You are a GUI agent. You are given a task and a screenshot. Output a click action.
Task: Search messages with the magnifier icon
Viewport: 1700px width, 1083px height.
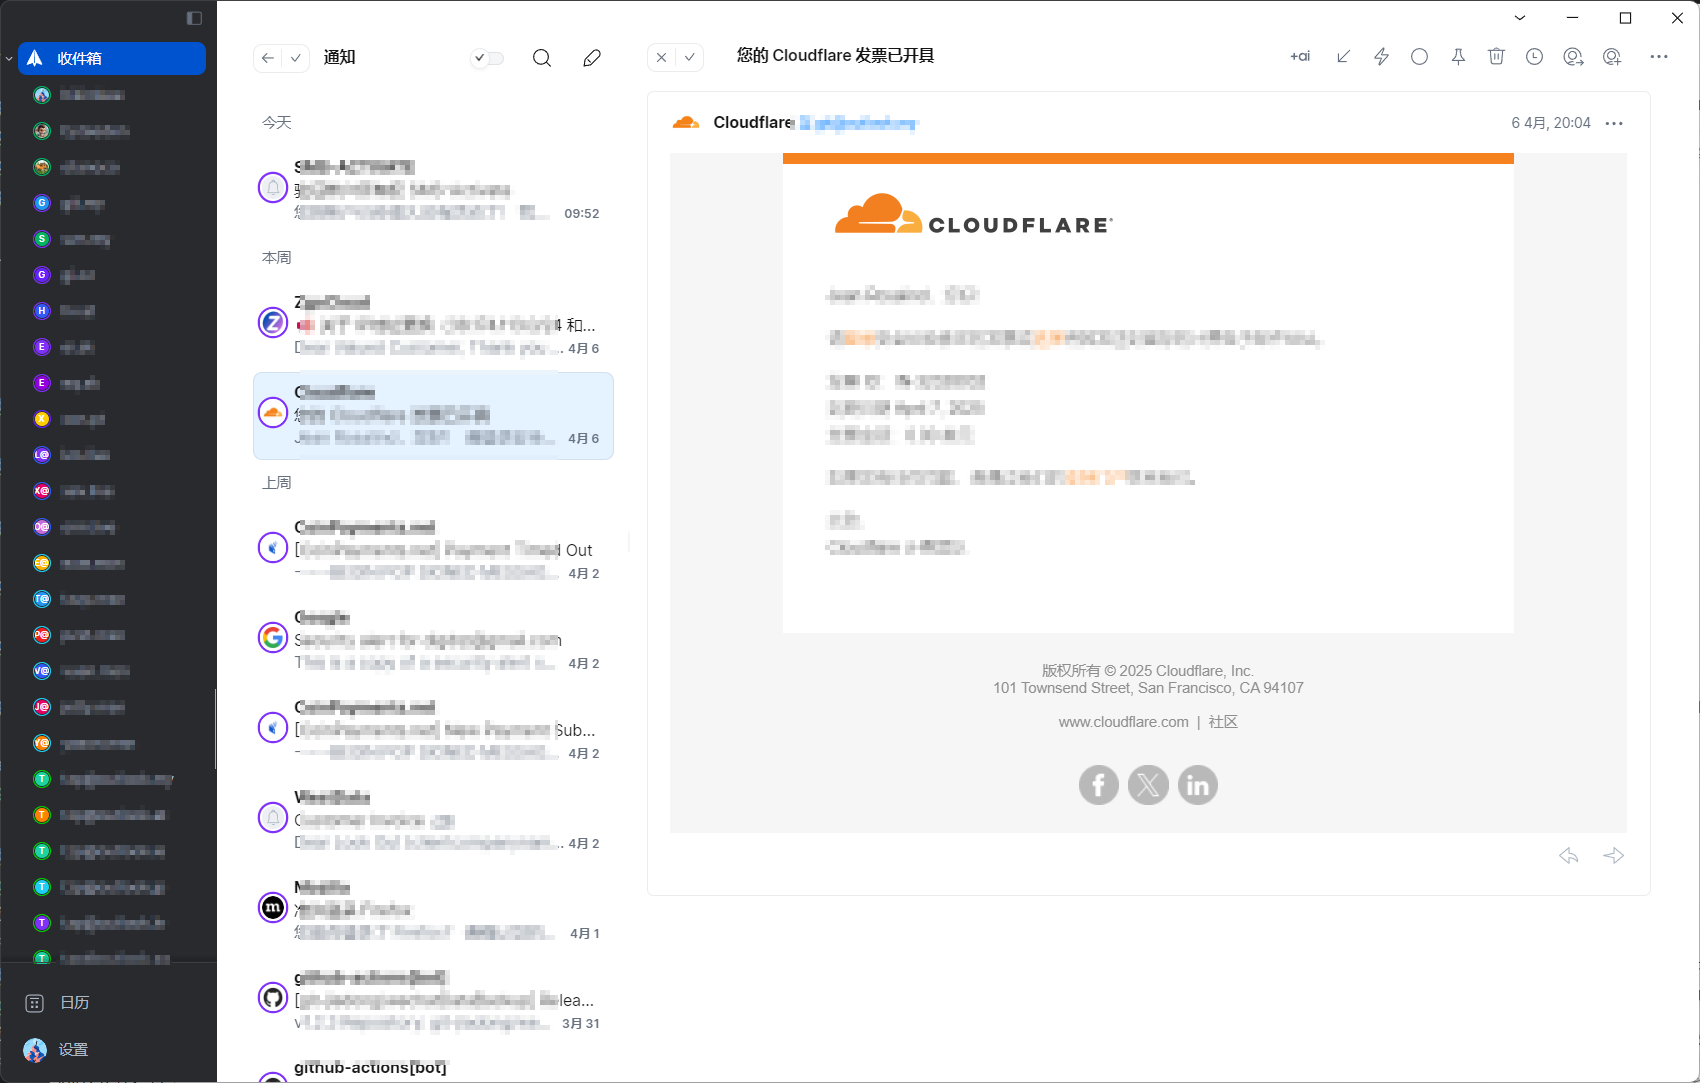[542, 58]
